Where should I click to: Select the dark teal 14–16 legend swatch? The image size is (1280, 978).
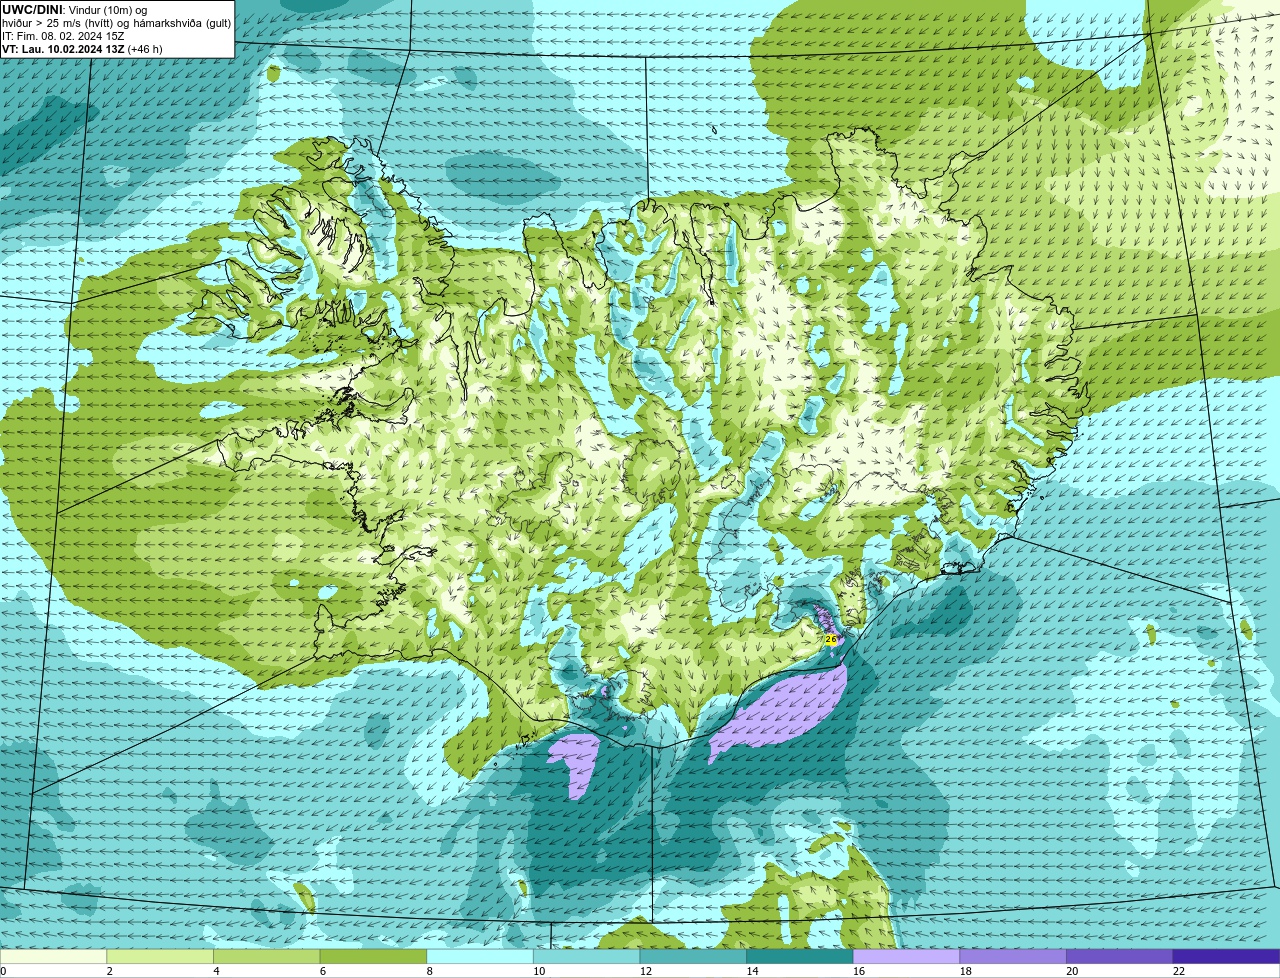click(800, 956)
